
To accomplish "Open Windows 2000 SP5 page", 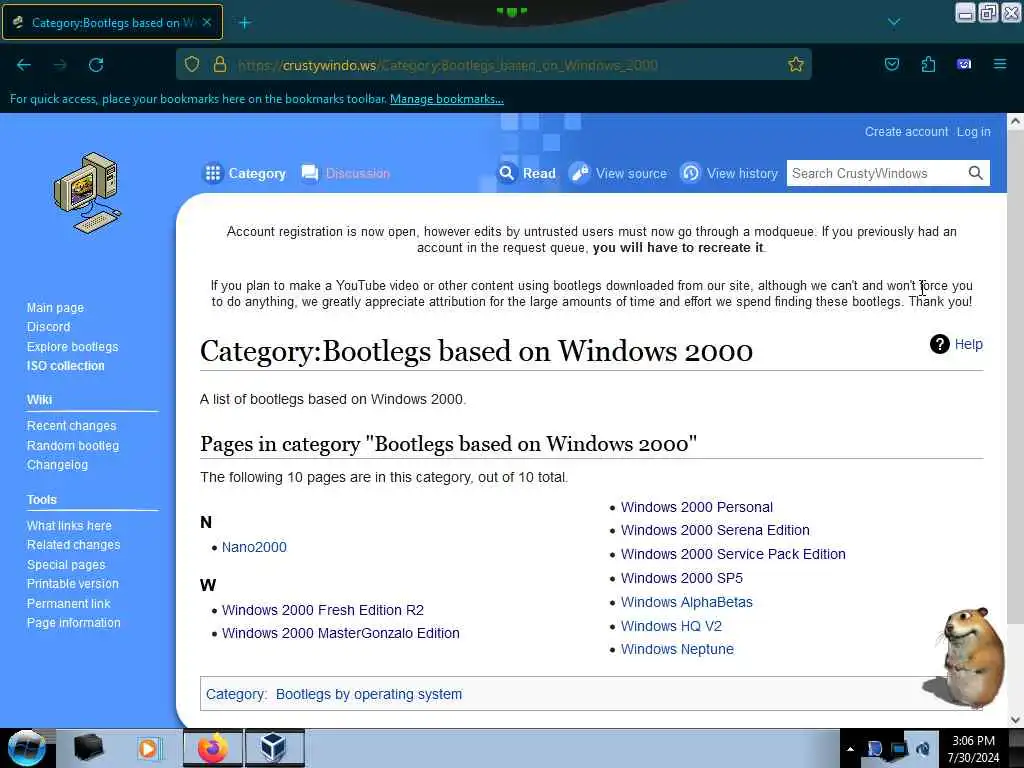I will (x=681, y=579).
